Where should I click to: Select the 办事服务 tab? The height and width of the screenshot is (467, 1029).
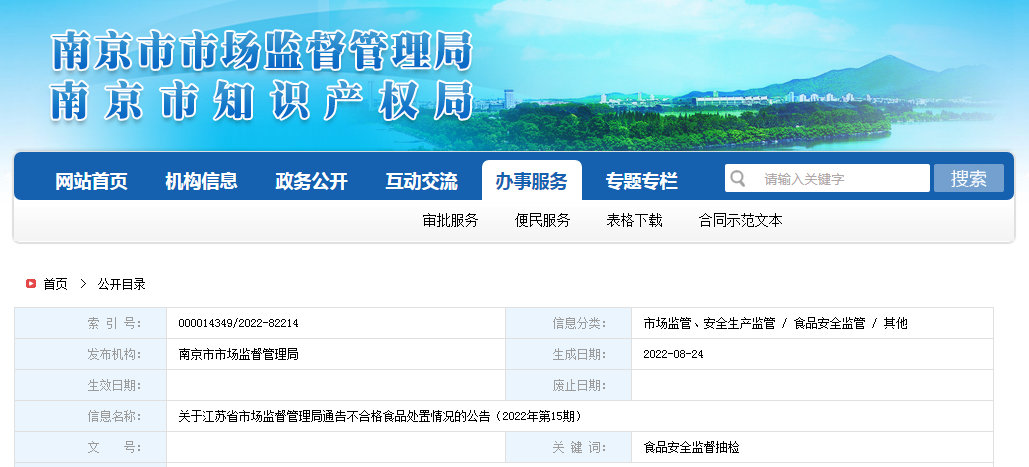pyautogui.click(x=532, y=180)
